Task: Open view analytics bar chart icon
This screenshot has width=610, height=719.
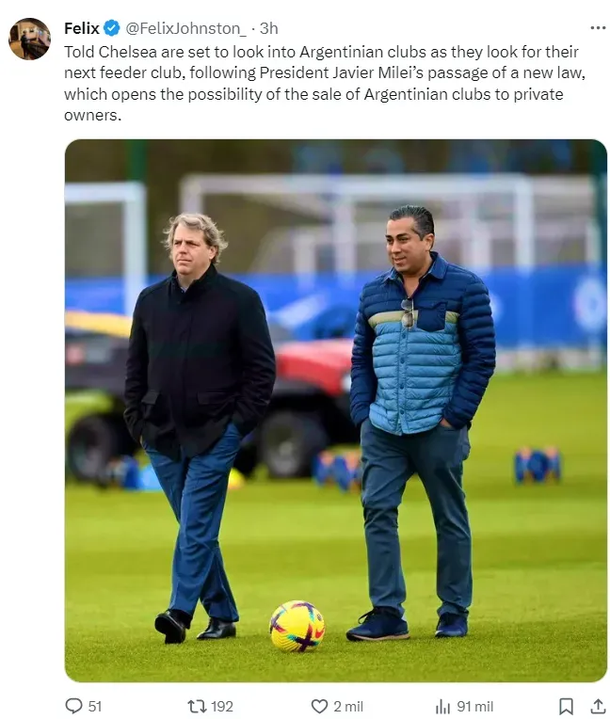Action: tap(443, 706)
